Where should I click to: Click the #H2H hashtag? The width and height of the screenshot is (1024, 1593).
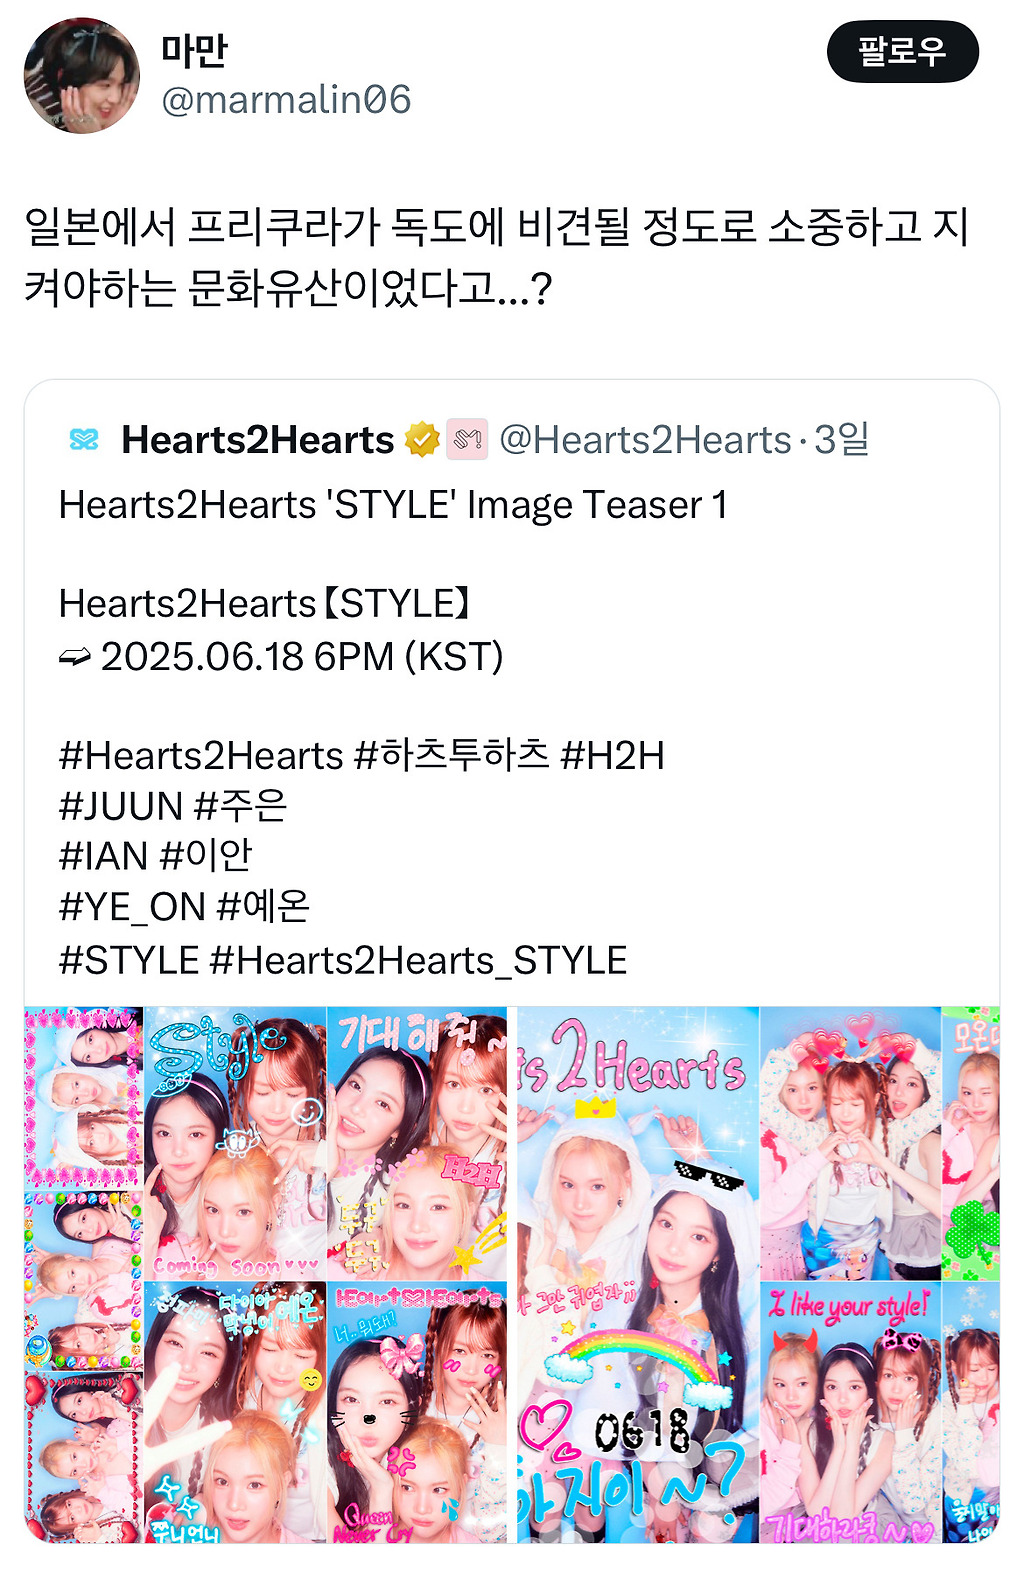coord(612,756)
